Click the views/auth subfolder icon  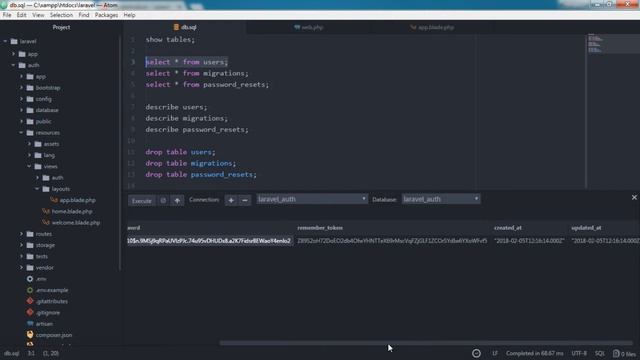(46, 178)
